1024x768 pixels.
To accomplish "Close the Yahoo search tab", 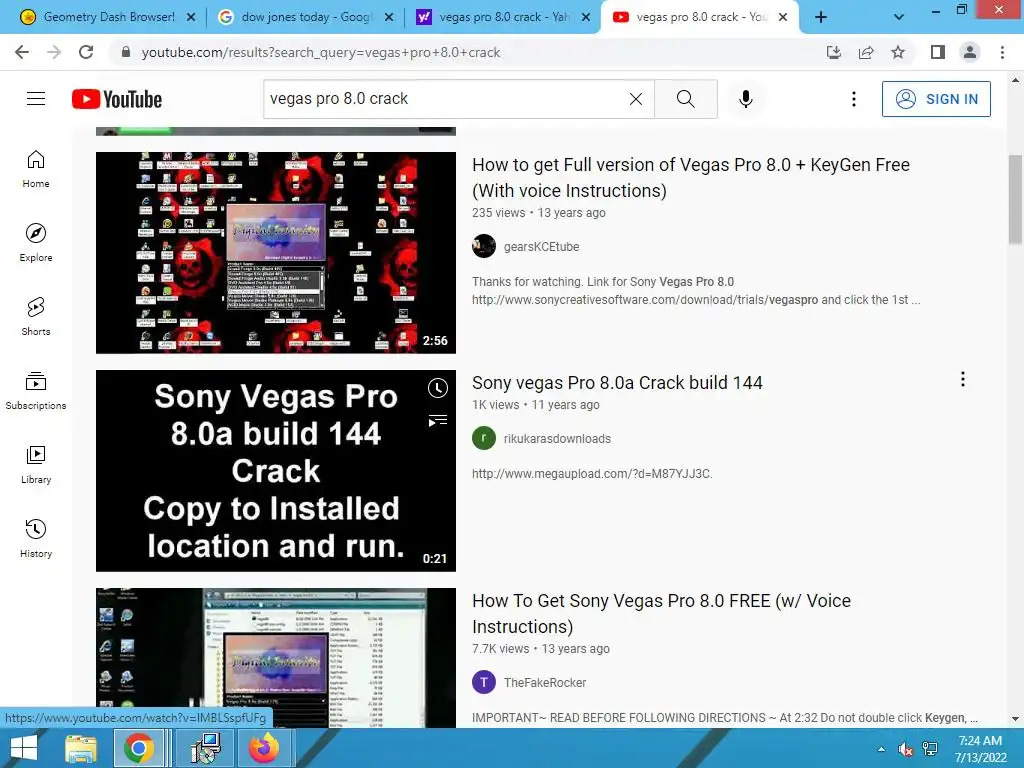I will (586, 18).
